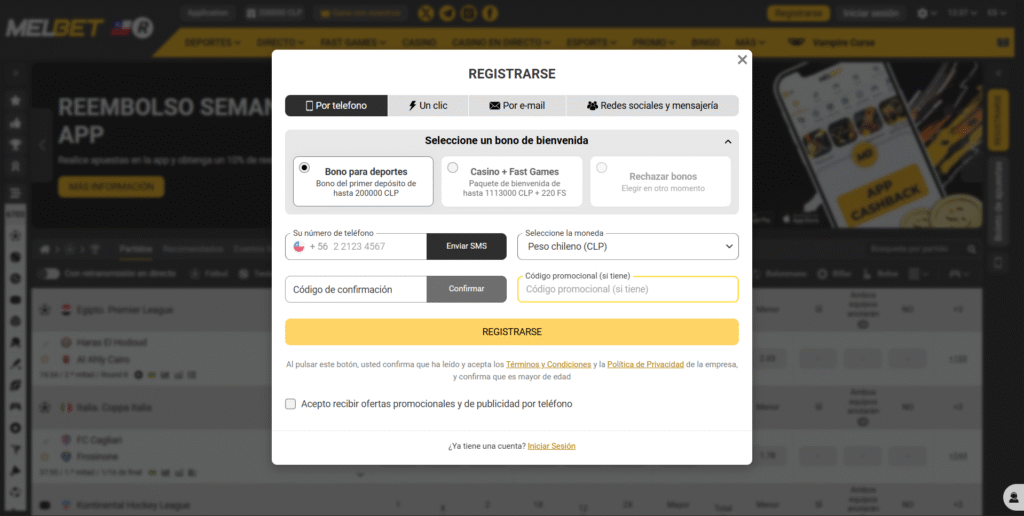The image size is (1024, 516).
Task: Click the 'Confirmar' code button
Action: (x=466, y=289)
